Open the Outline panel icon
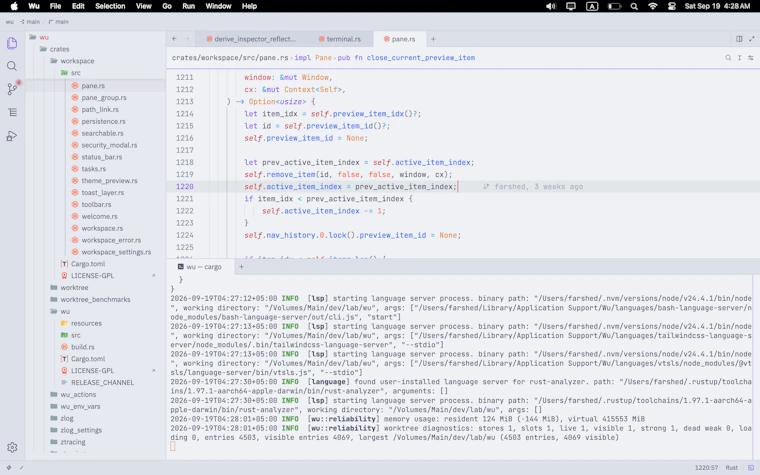The height and width of the screenshot is (475, 760). 12,112
